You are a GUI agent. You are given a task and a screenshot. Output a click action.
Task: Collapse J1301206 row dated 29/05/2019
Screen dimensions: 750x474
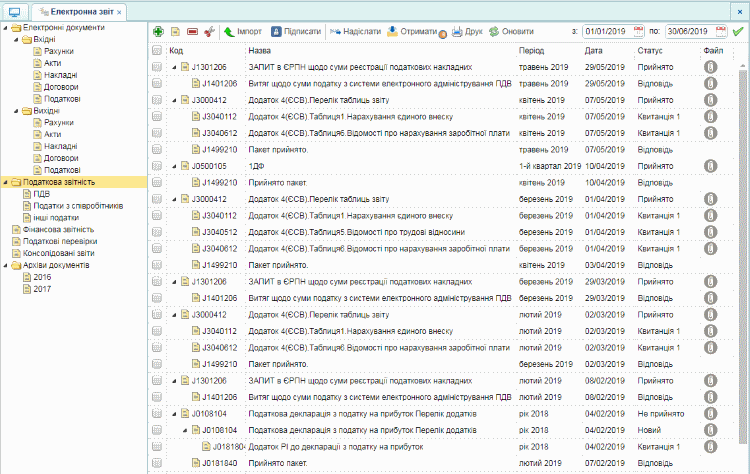click(175, 67)
